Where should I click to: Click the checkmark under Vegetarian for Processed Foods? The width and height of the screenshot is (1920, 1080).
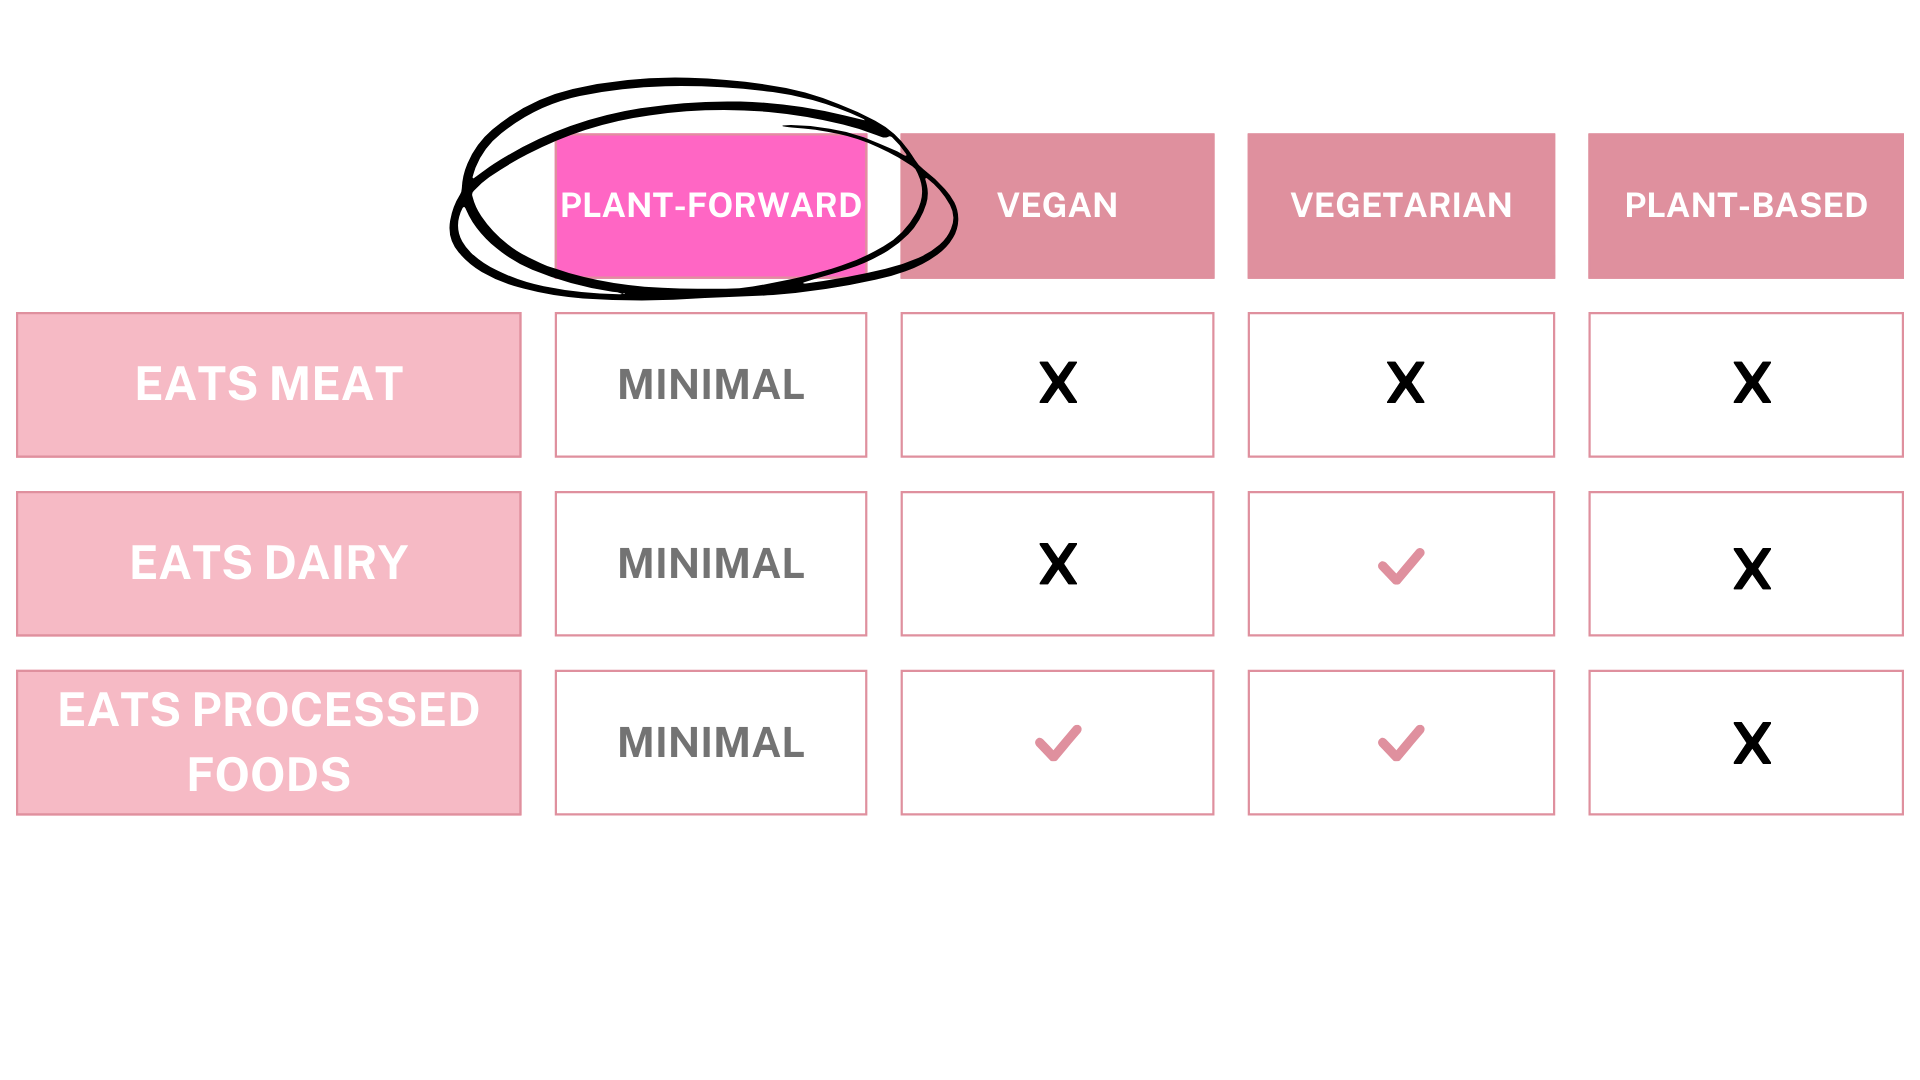pos(1401,743)
